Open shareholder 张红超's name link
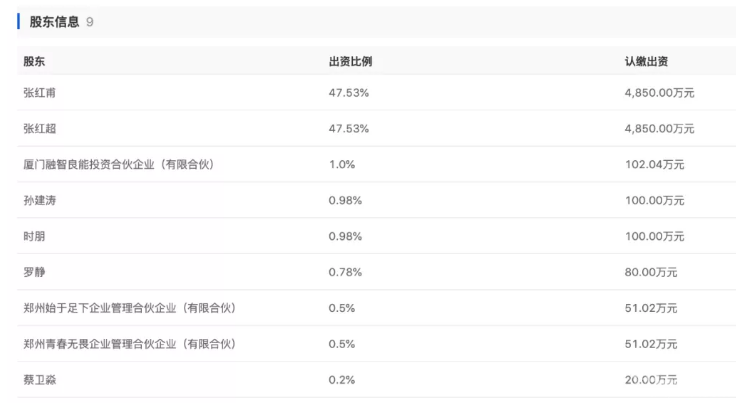 click(x=40, y=128)
